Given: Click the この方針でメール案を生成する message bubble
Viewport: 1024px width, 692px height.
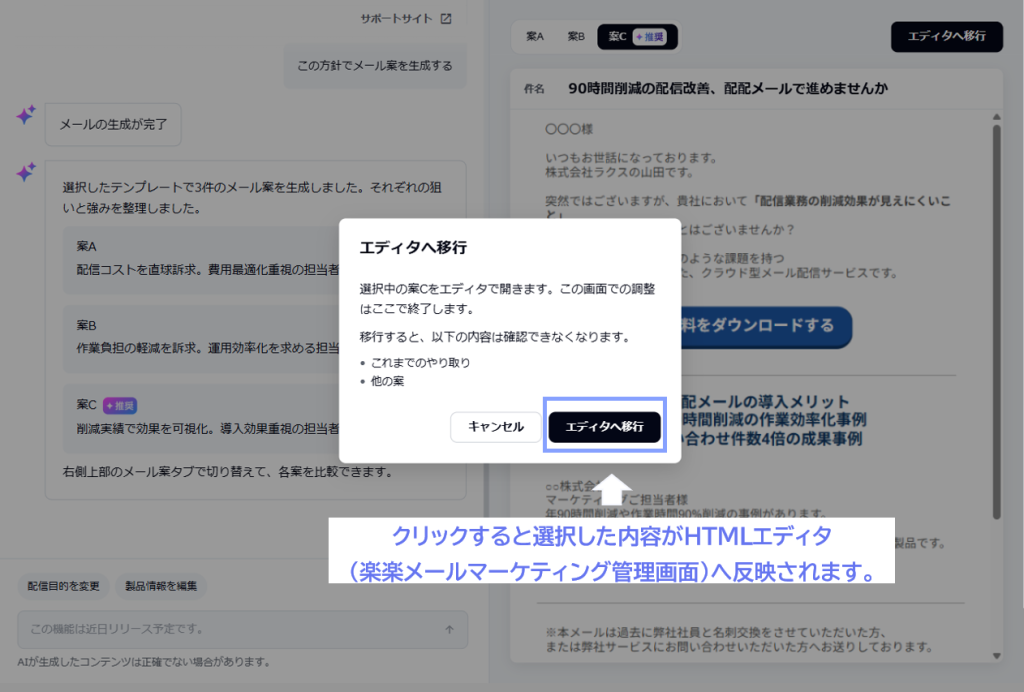Looking at the screenshot, I should point(375,66).
